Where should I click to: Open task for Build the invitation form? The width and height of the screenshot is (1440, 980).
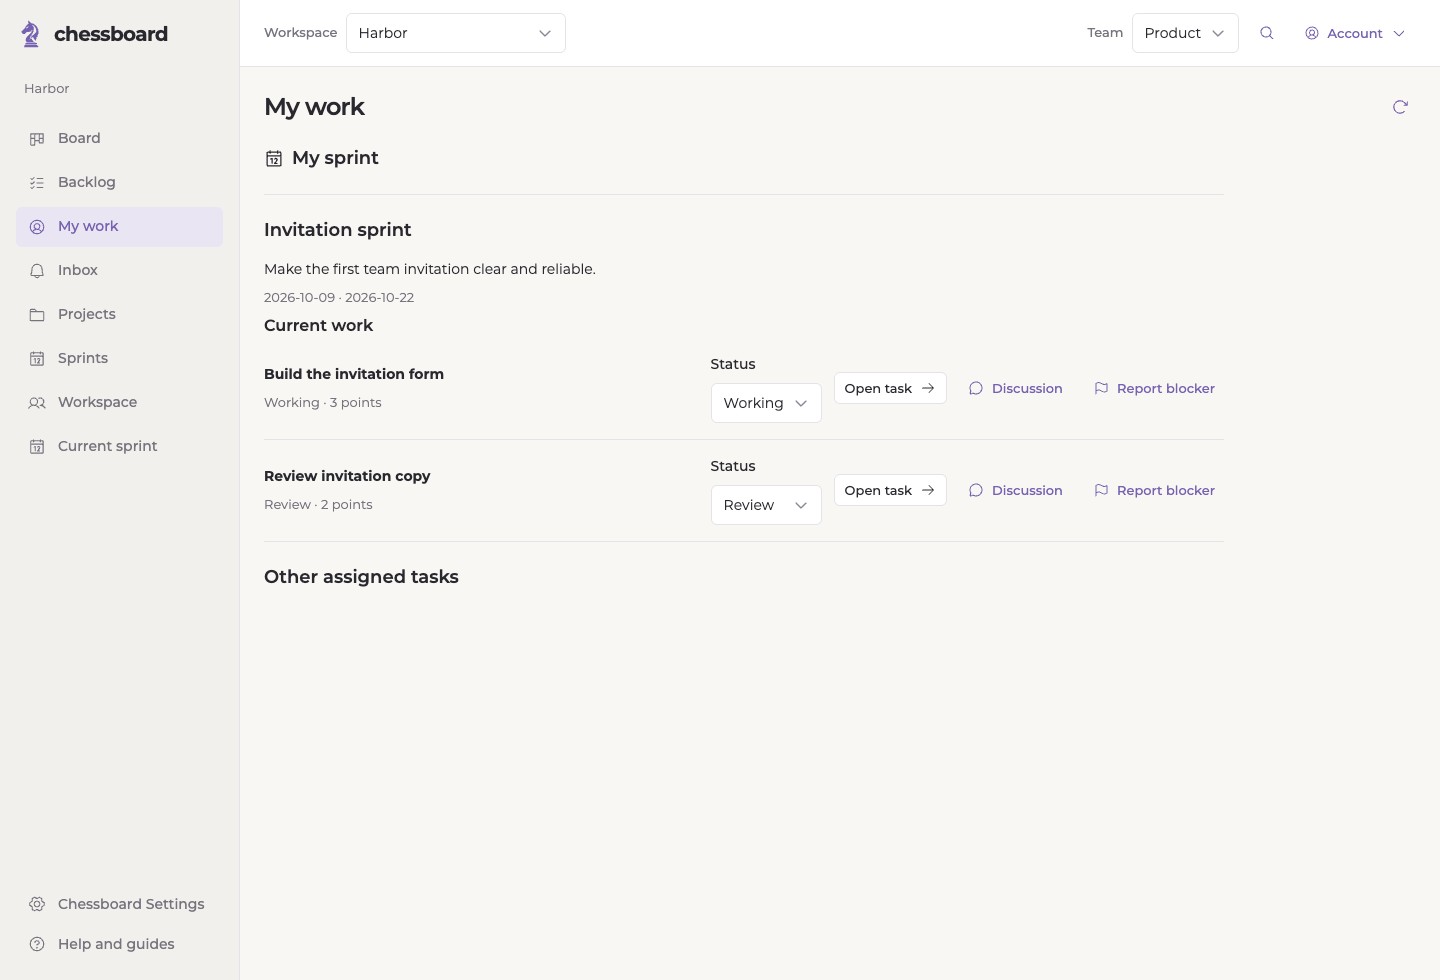tap(890, 388)
